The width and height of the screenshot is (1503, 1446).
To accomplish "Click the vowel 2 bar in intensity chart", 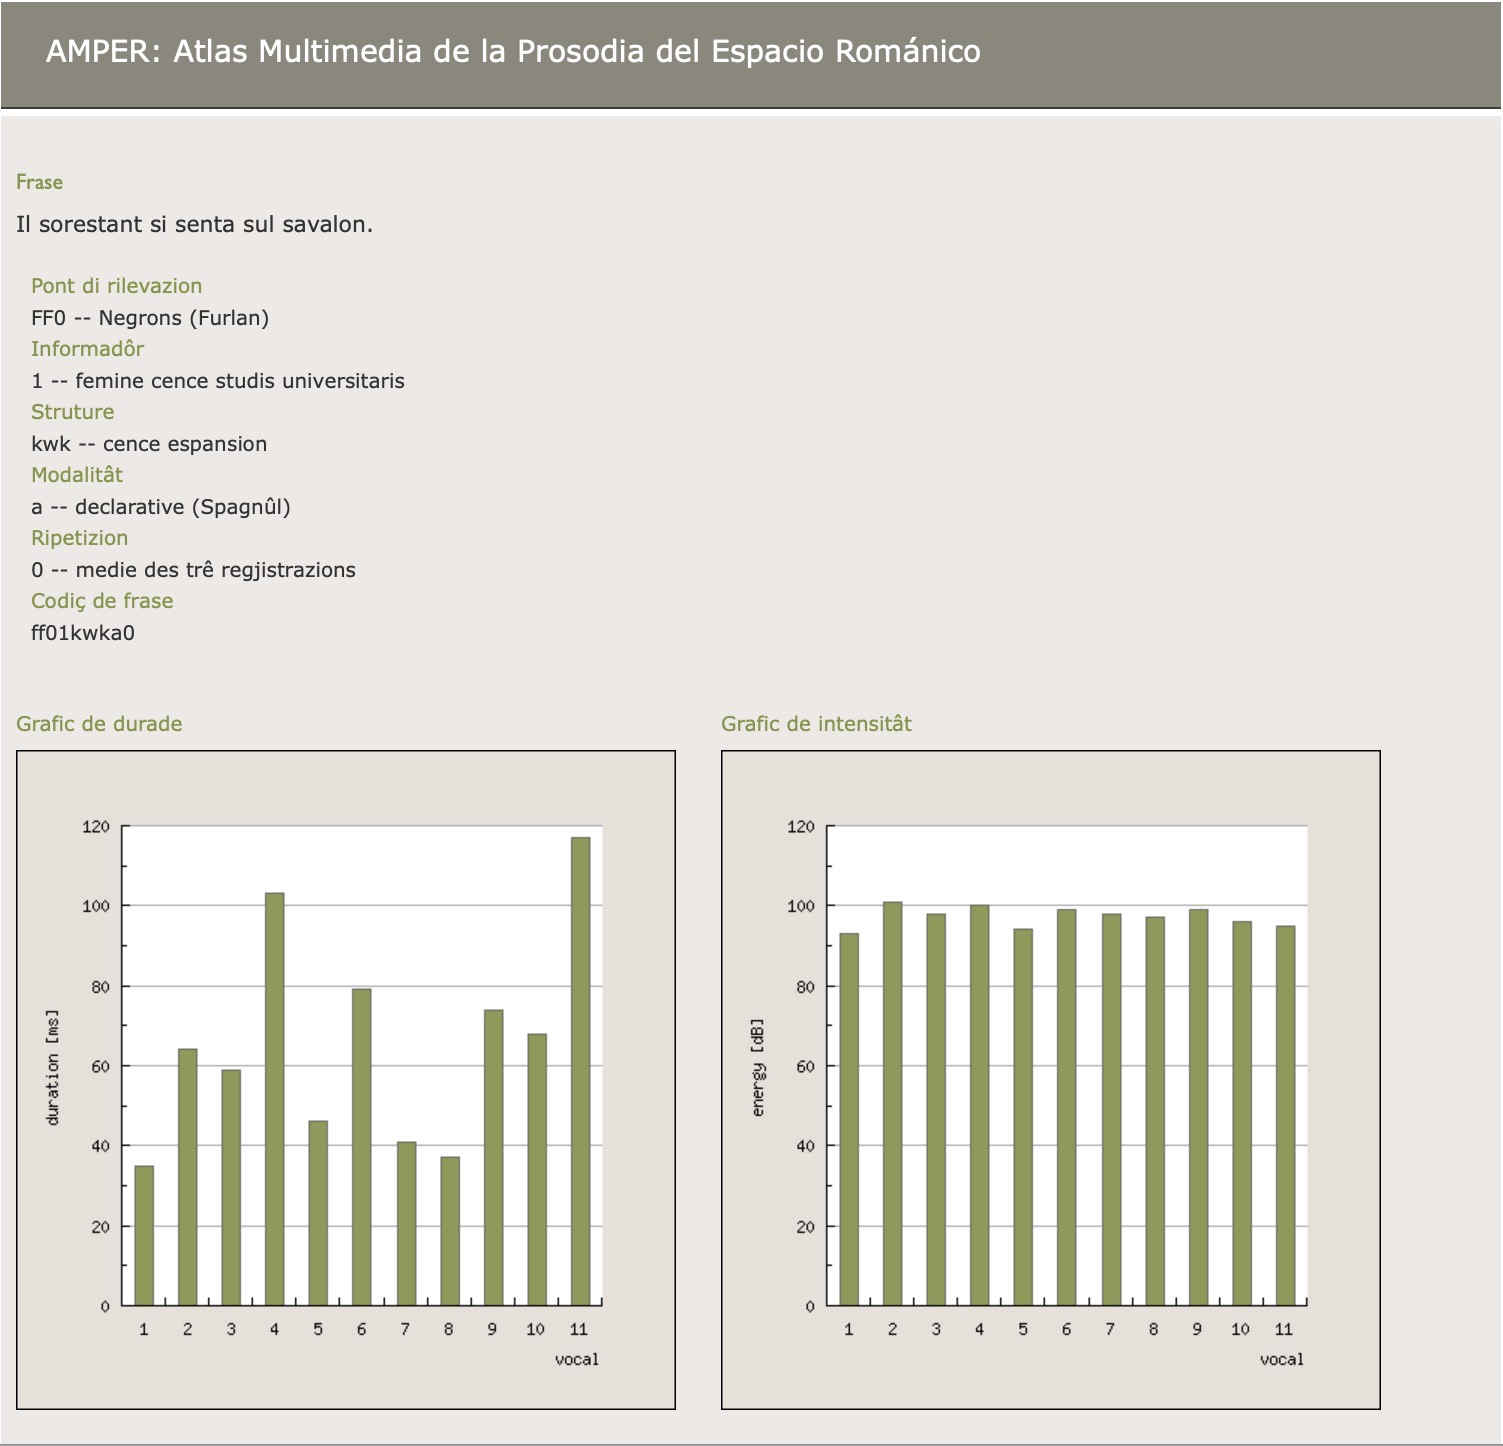I will [892, 1103].
